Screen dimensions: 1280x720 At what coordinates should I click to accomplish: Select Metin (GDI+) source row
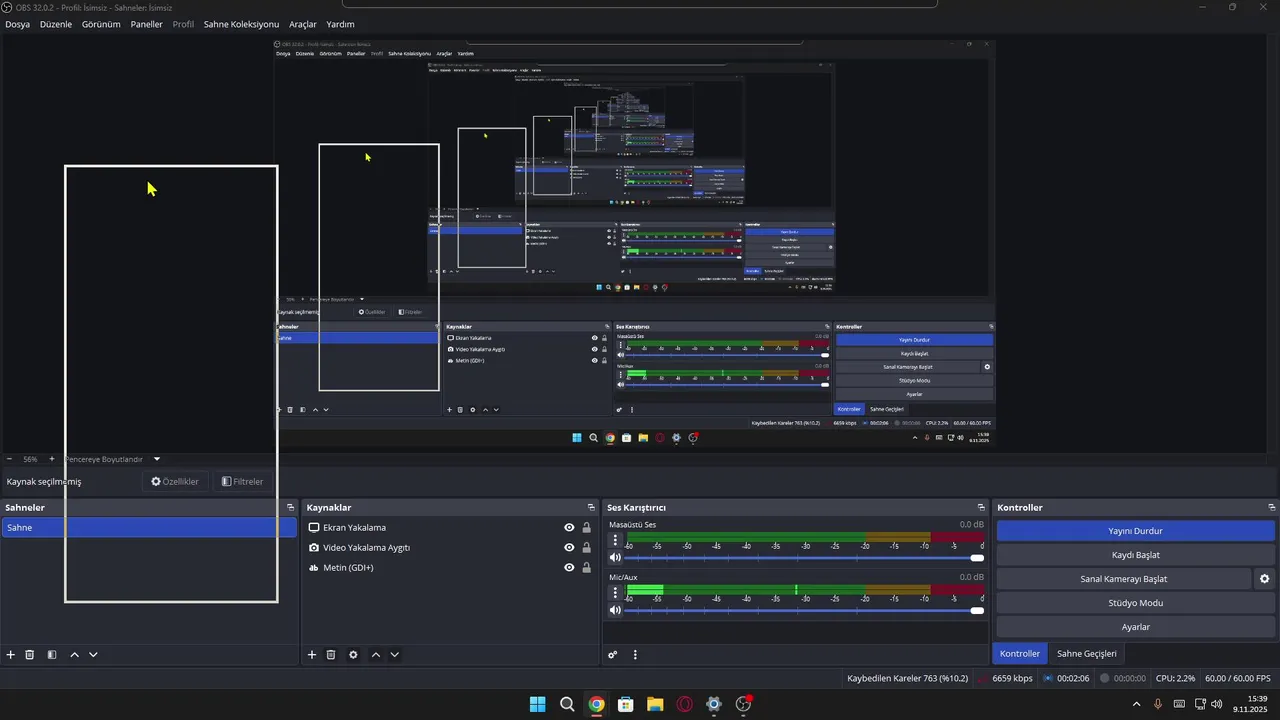click(x=450, y=568)
